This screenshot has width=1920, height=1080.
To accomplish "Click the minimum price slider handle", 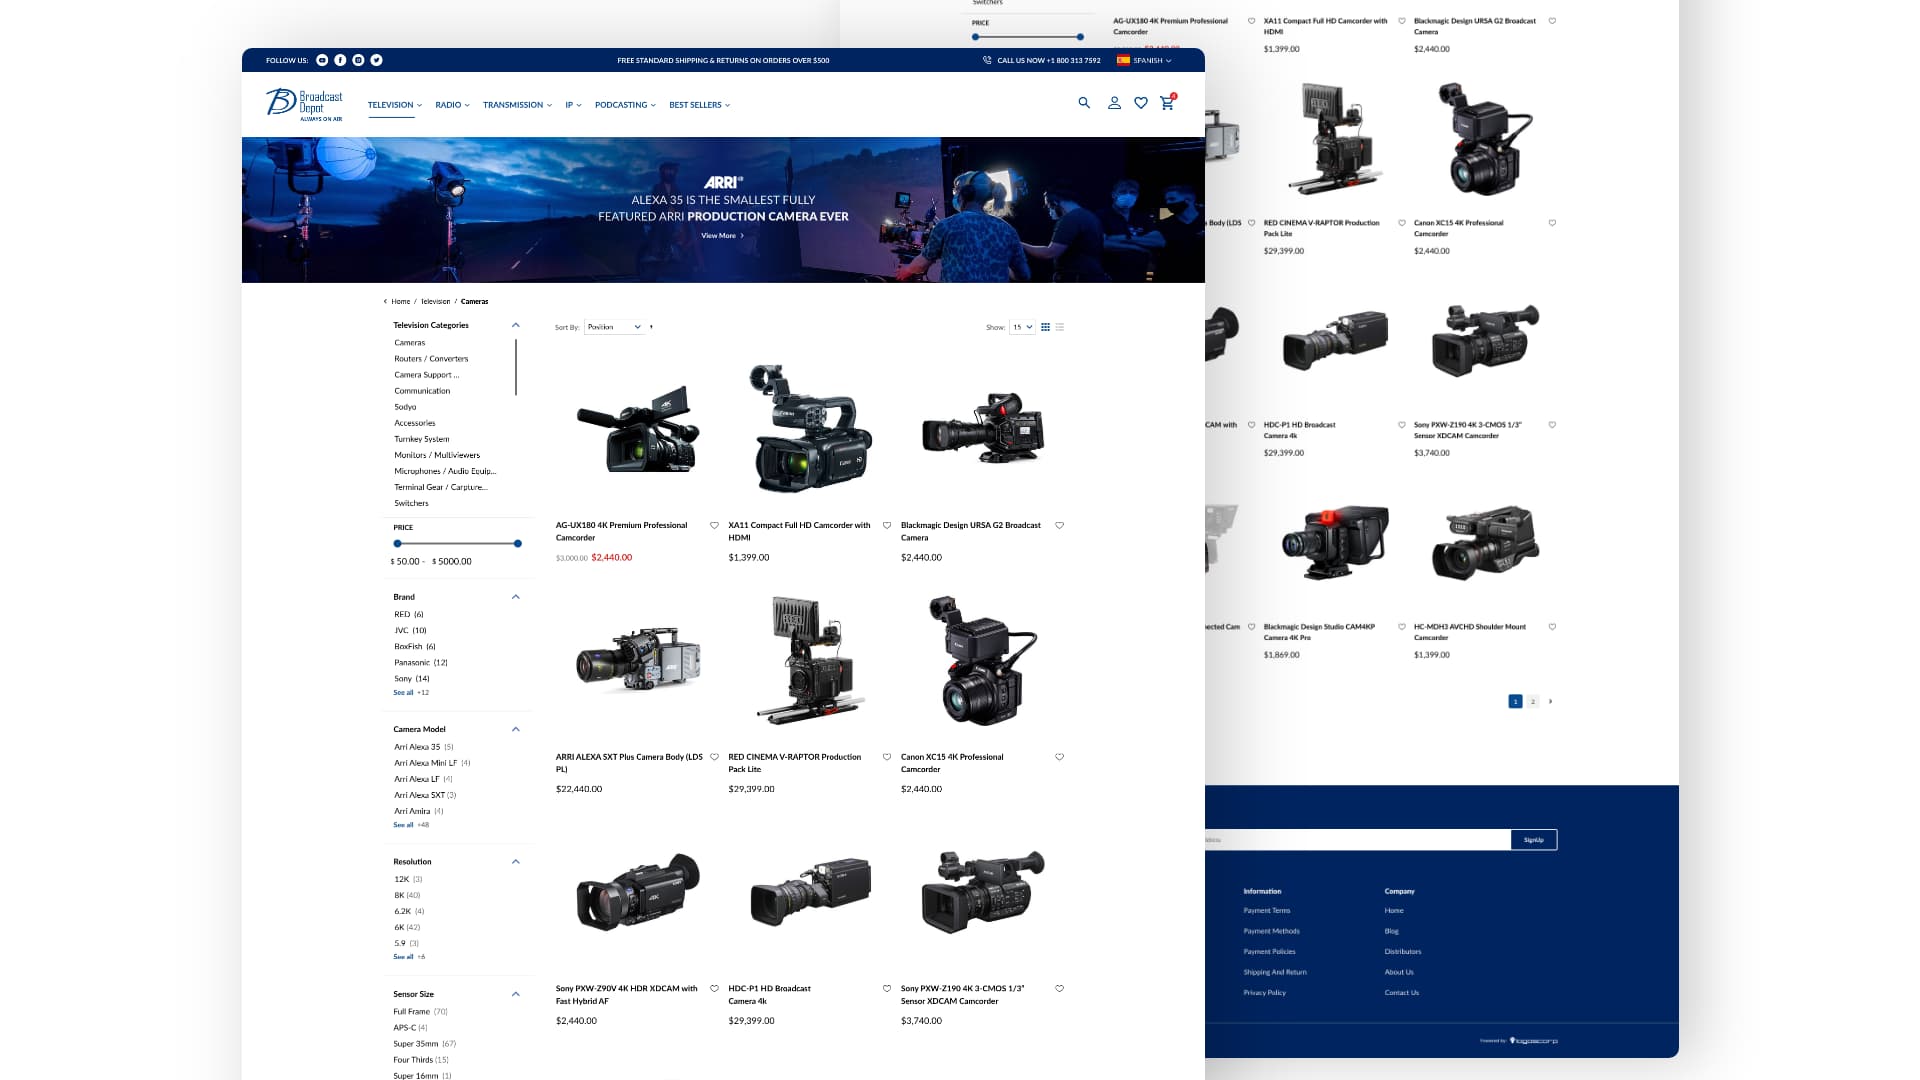I will tap(397, 544).
